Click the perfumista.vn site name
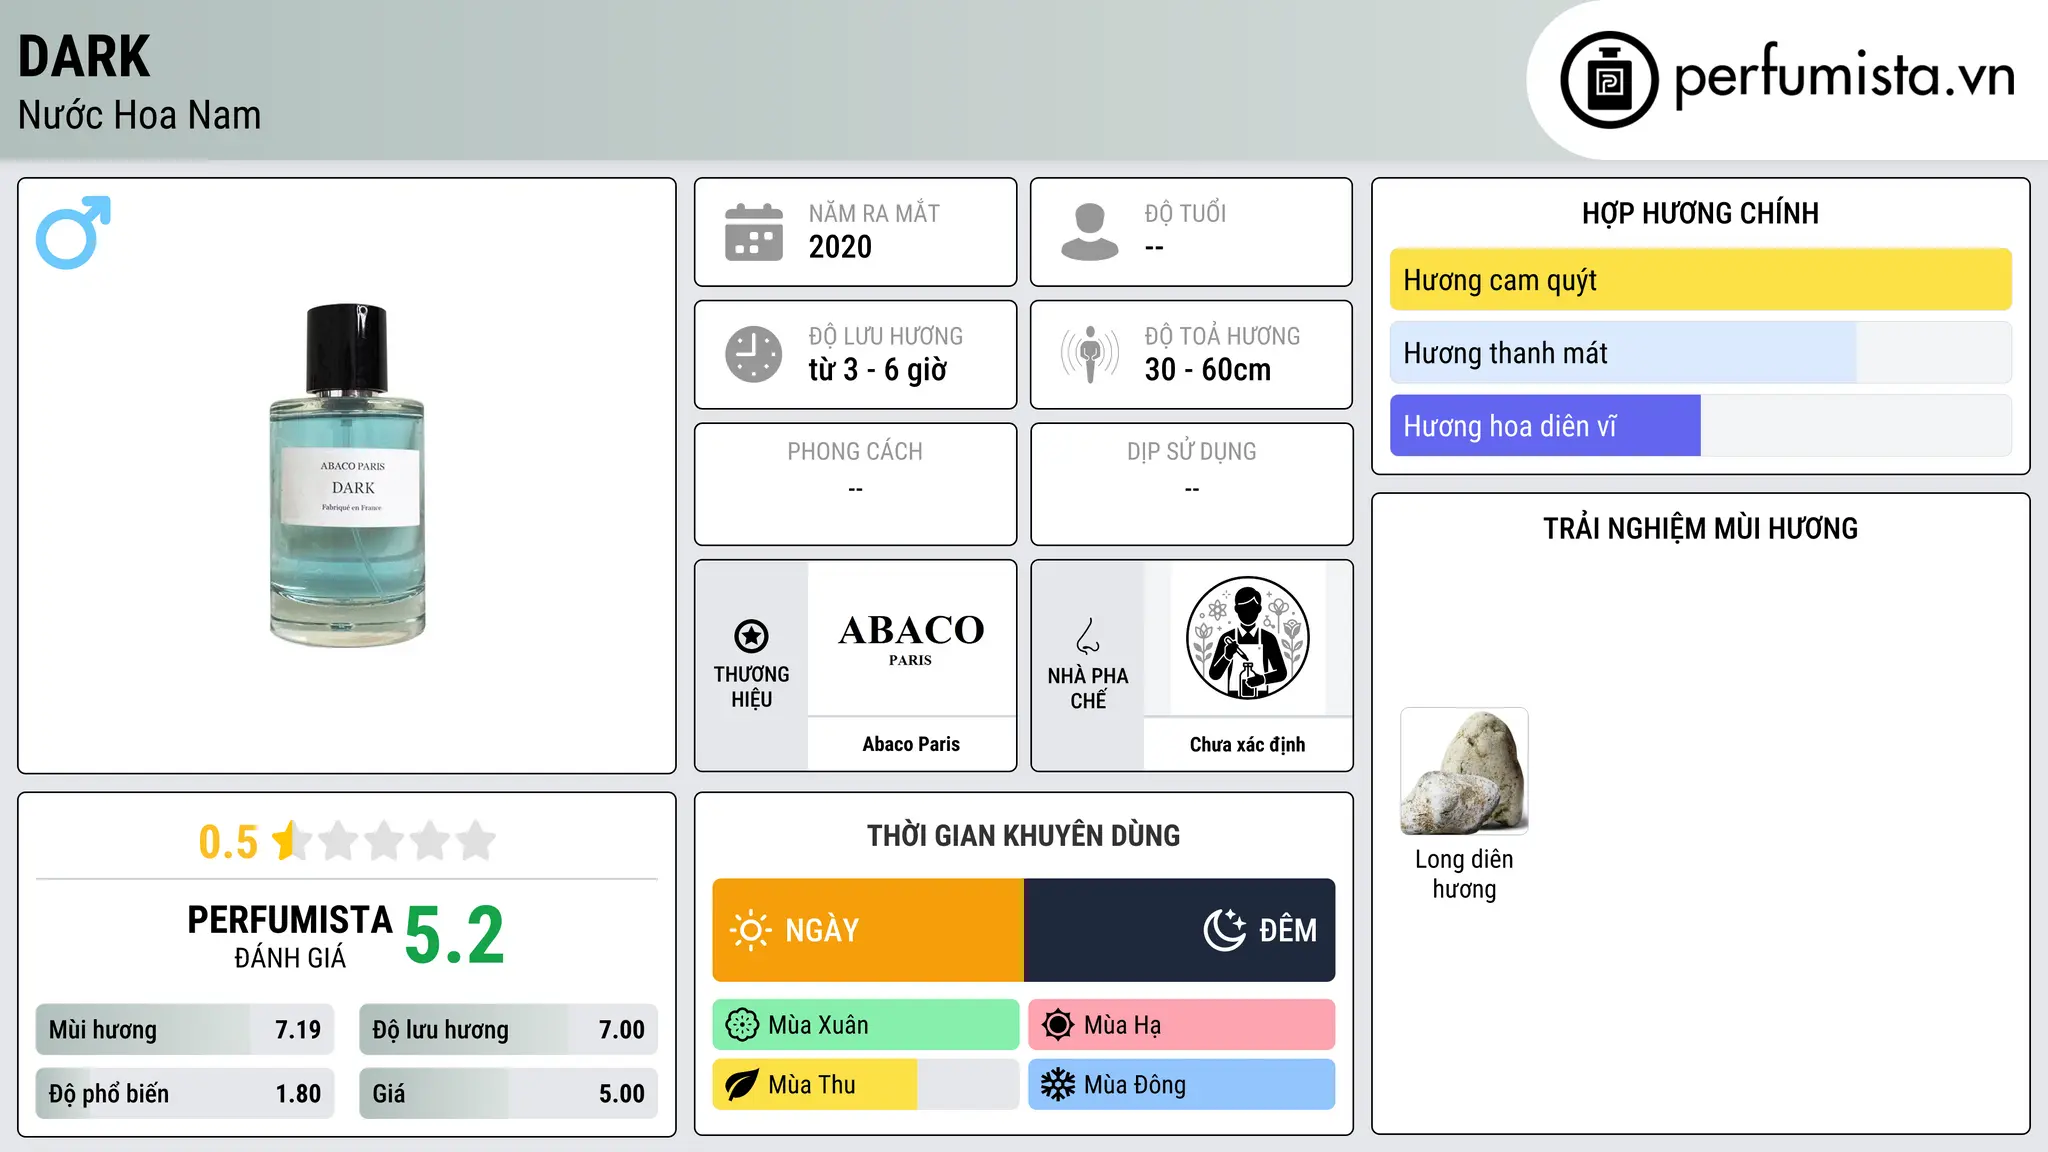Viewport: 2048px width, 1152px height. pos(1844,76)
